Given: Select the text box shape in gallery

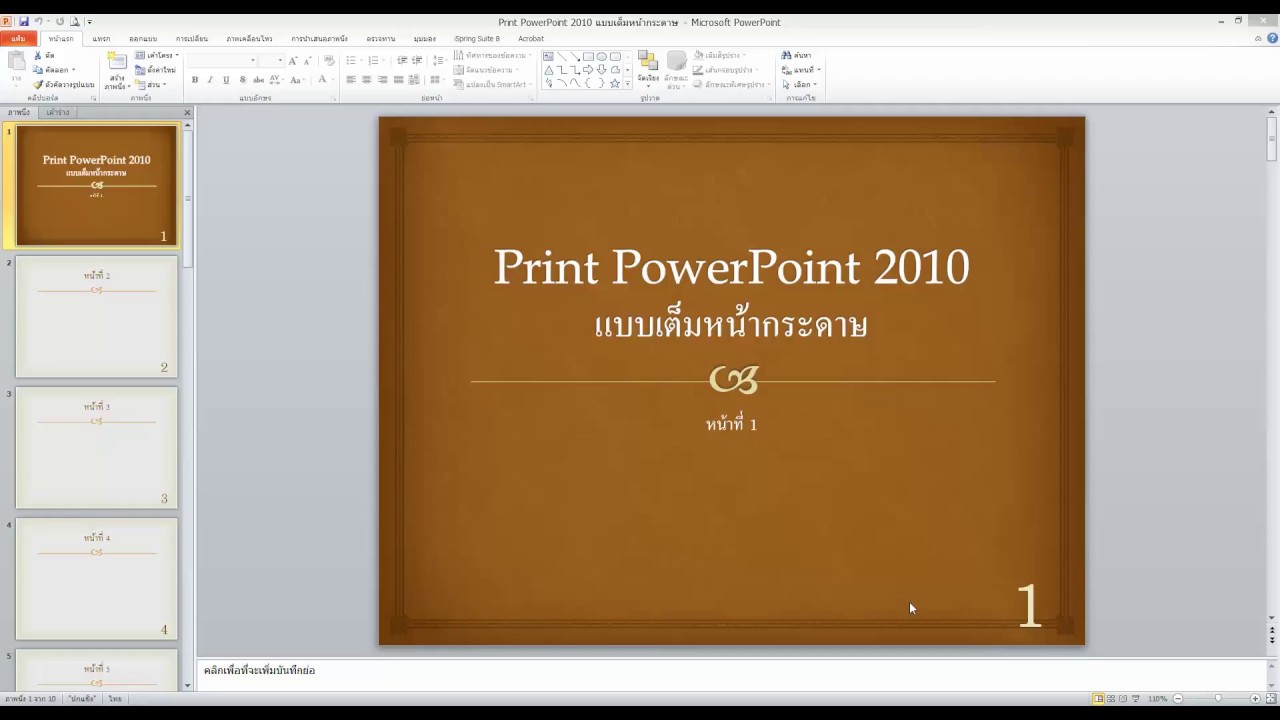Looking at the screenshot, I should click(549, 57).
